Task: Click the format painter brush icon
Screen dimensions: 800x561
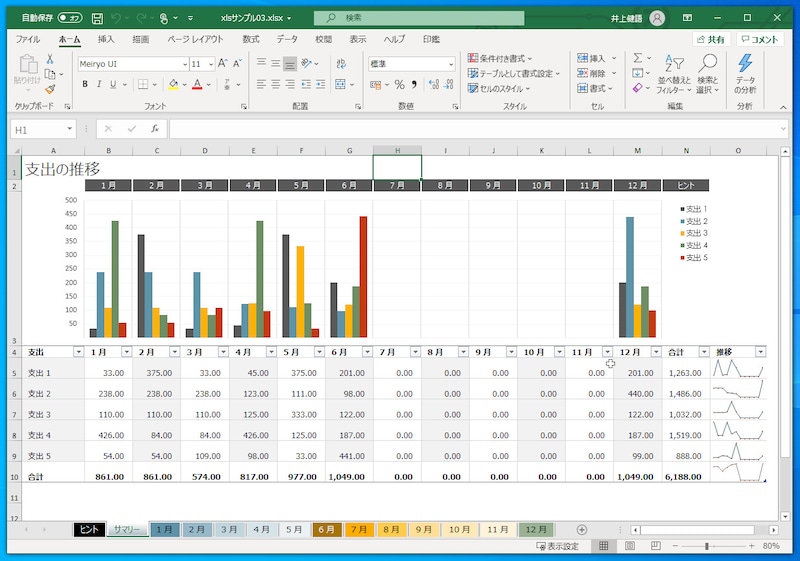Action: [50, 89]
